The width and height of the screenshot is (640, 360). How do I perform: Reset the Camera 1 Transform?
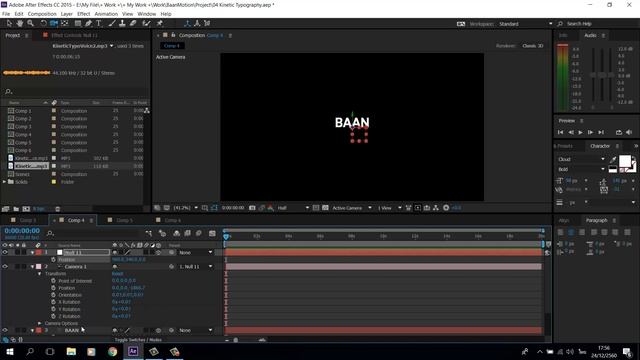pyautogui.click(x=118, y=274)
